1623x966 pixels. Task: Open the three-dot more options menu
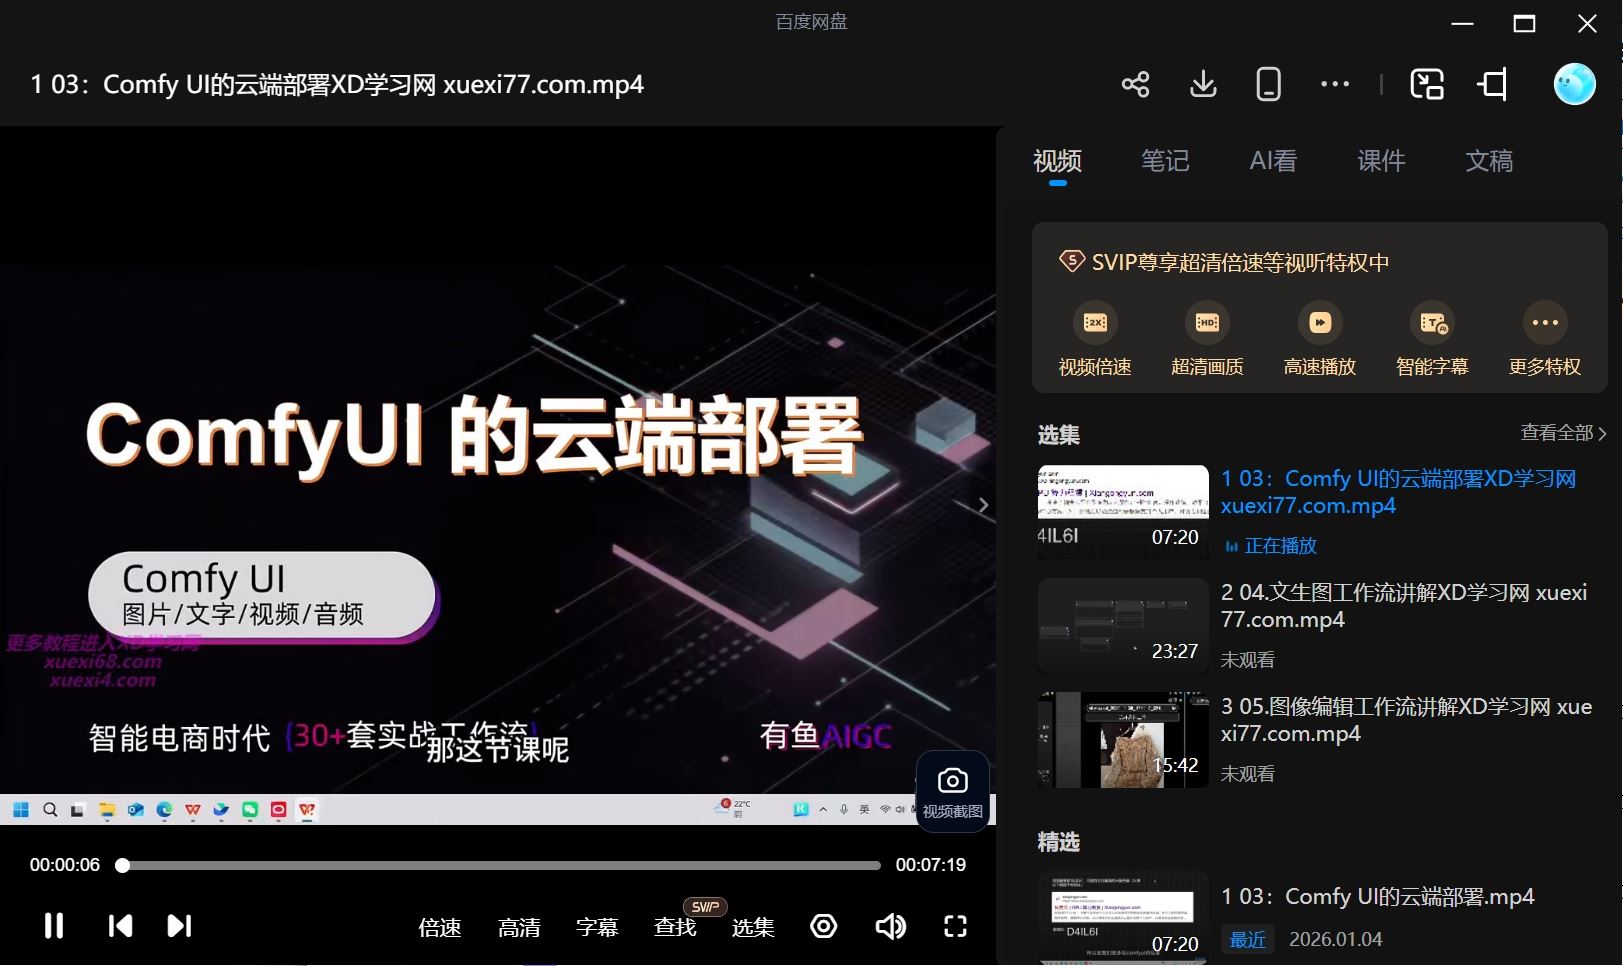[x=1334, y=84]
